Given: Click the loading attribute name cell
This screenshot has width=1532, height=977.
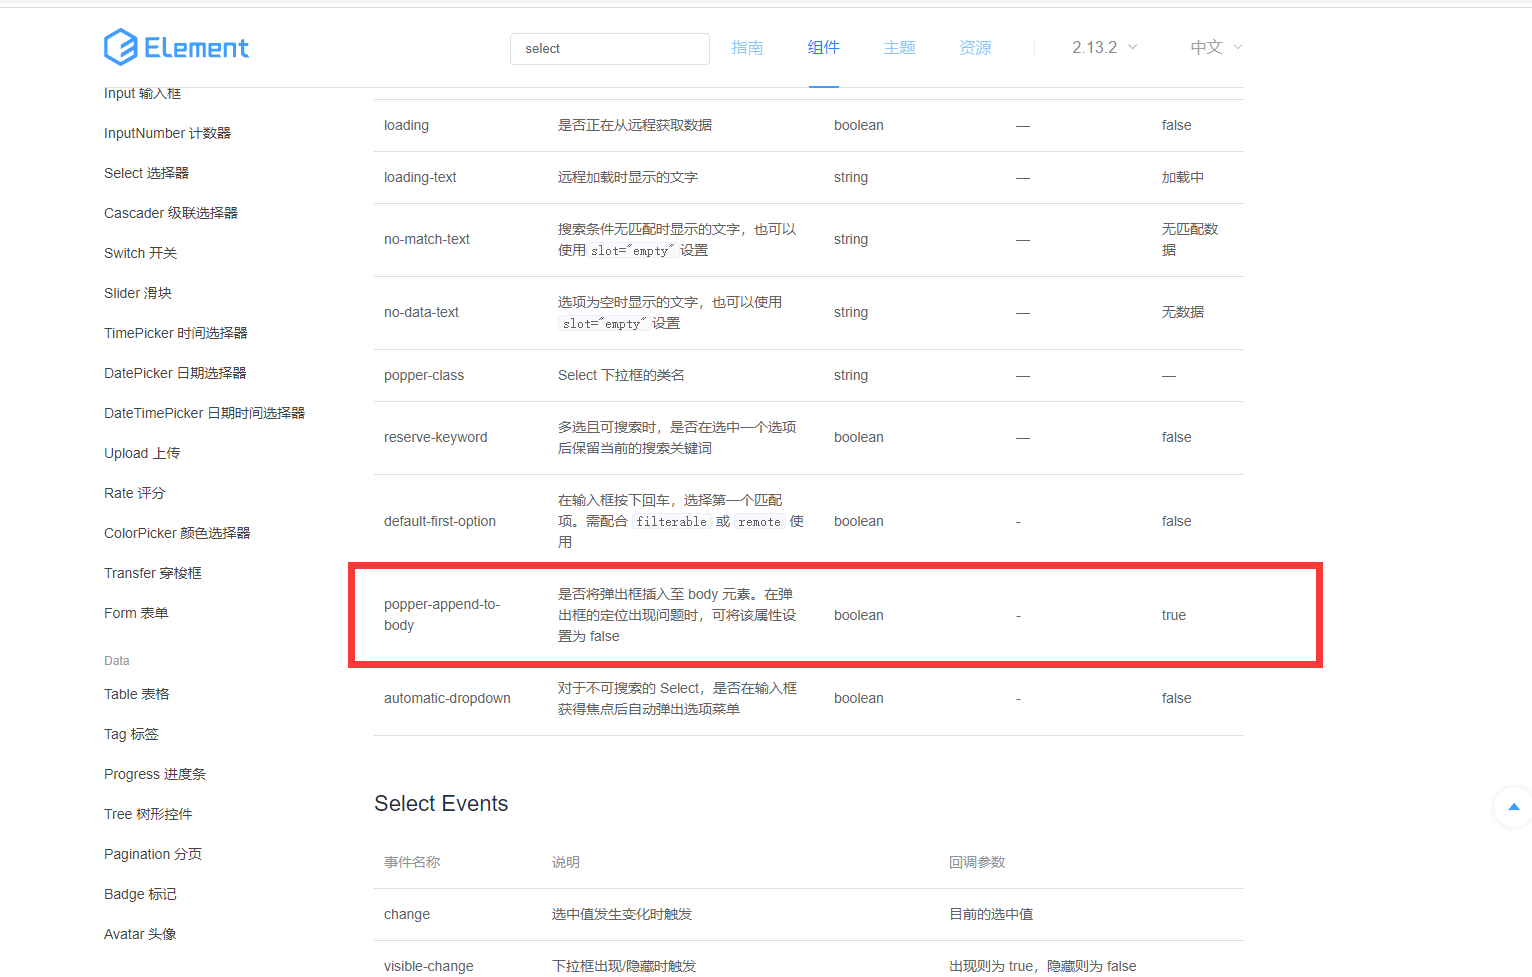Looking at the screenshot, I should pyautogui.click(x=406, y=125).
